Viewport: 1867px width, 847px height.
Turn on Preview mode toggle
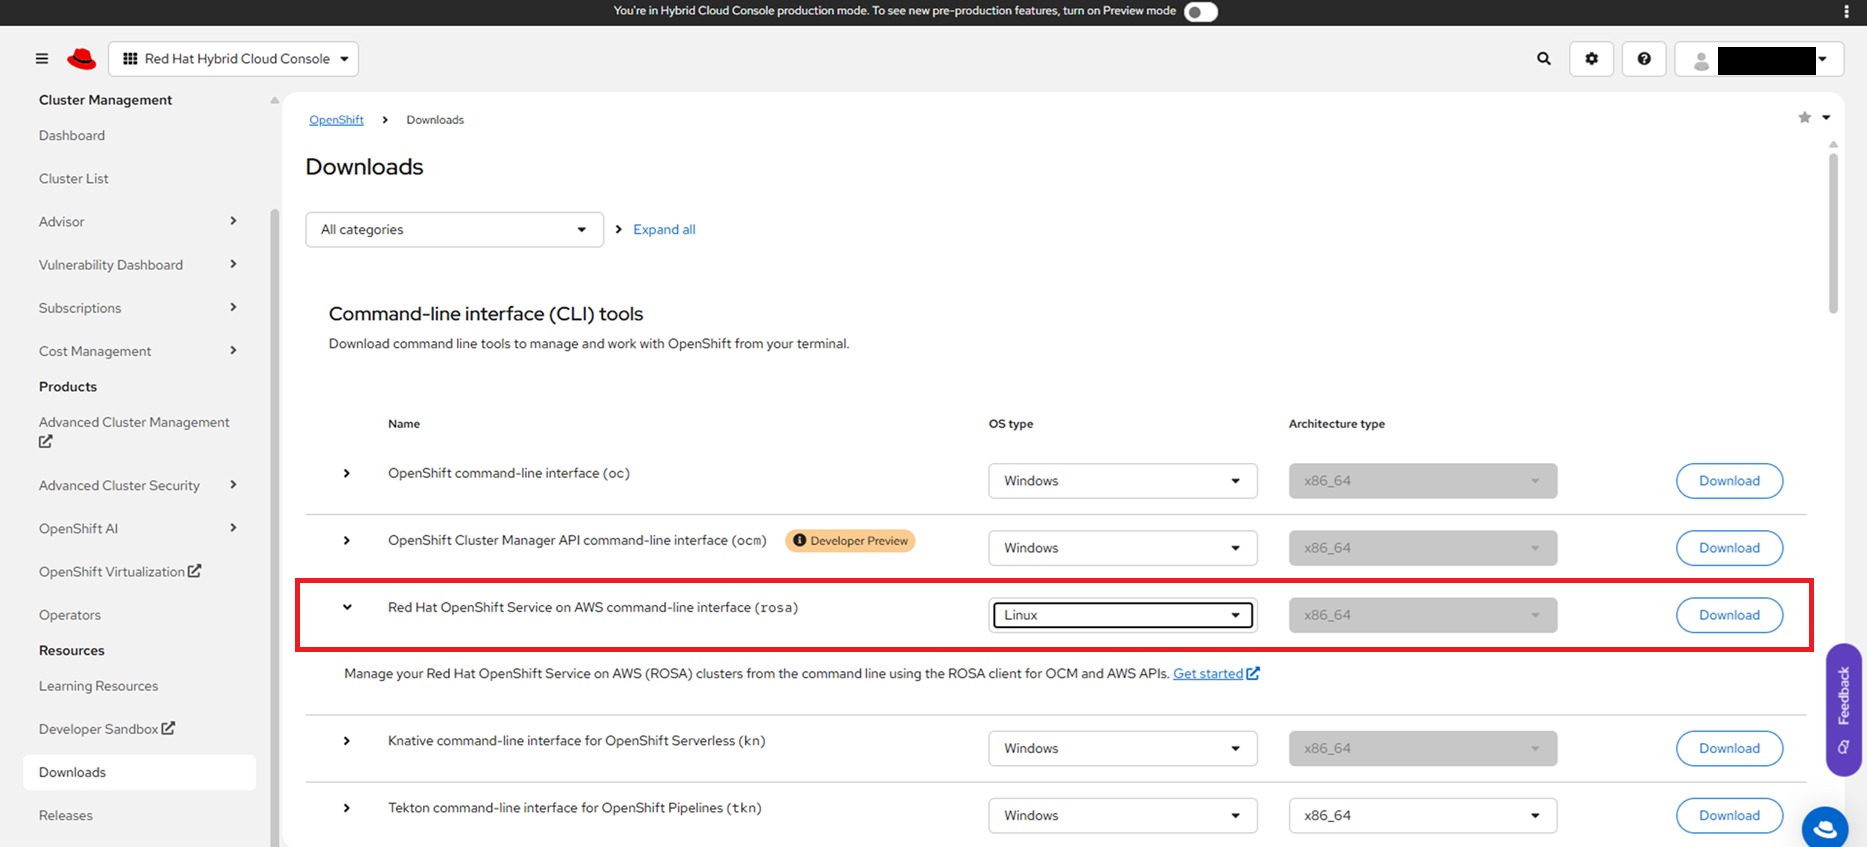pos(1200,11)
